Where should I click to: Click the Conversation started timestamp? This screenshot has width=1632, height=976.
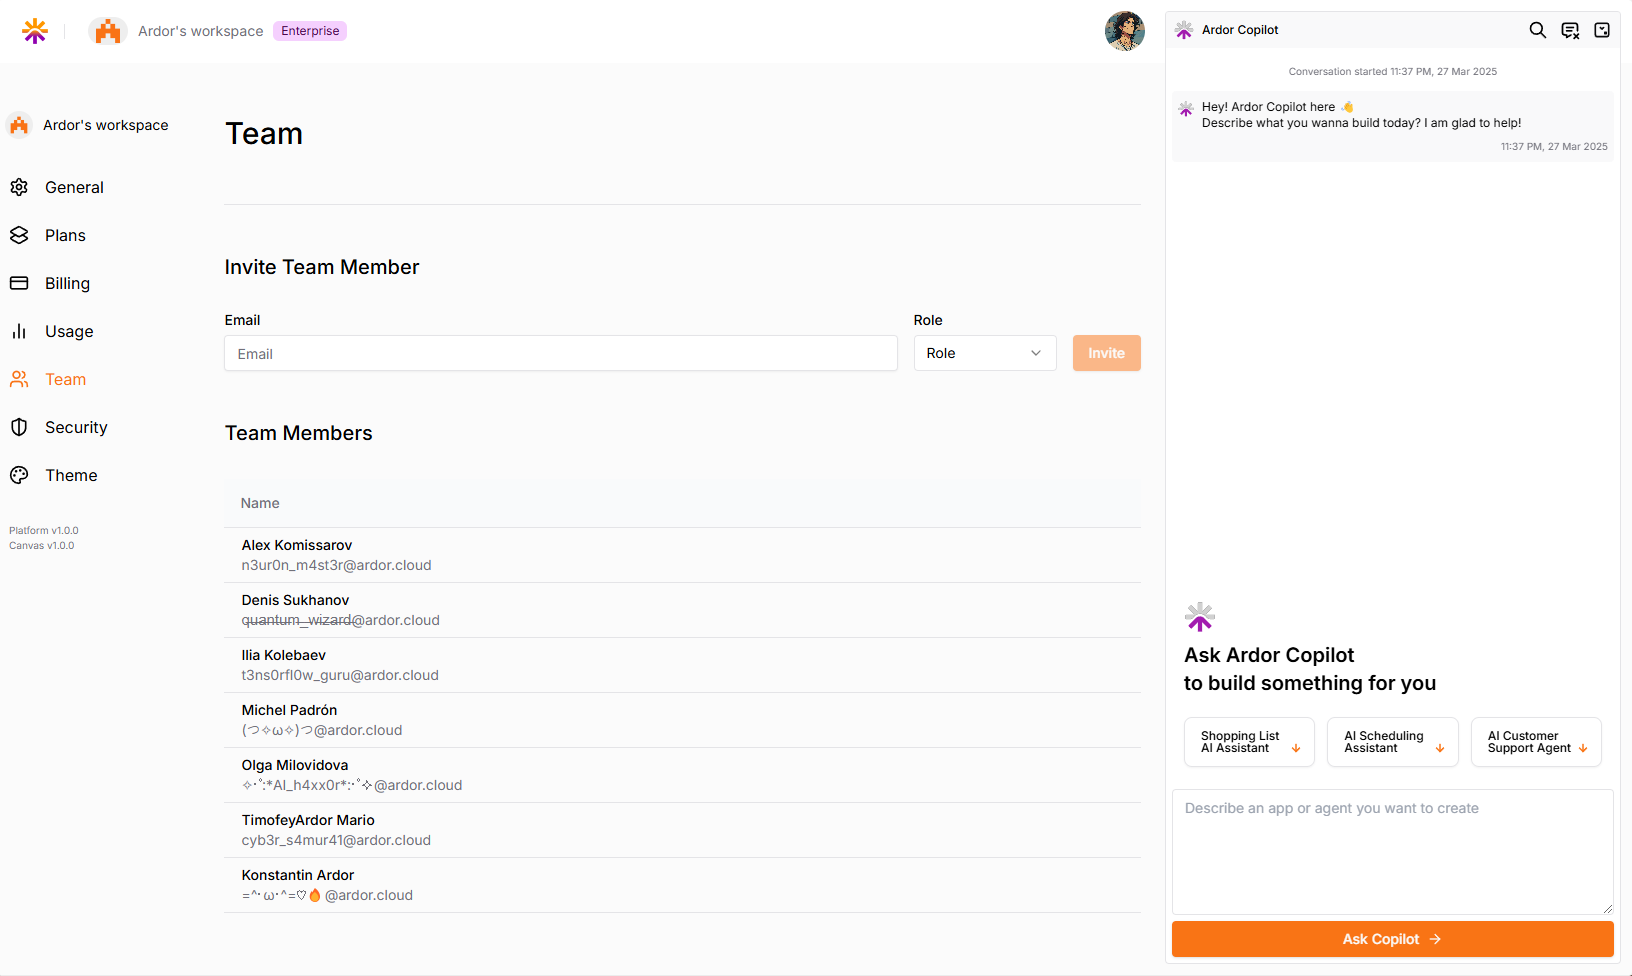click(1393, 71)
